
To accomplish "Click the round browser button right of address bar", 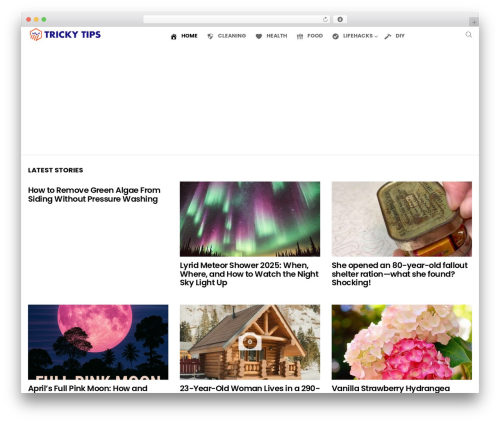I will (x=340, y=20).
